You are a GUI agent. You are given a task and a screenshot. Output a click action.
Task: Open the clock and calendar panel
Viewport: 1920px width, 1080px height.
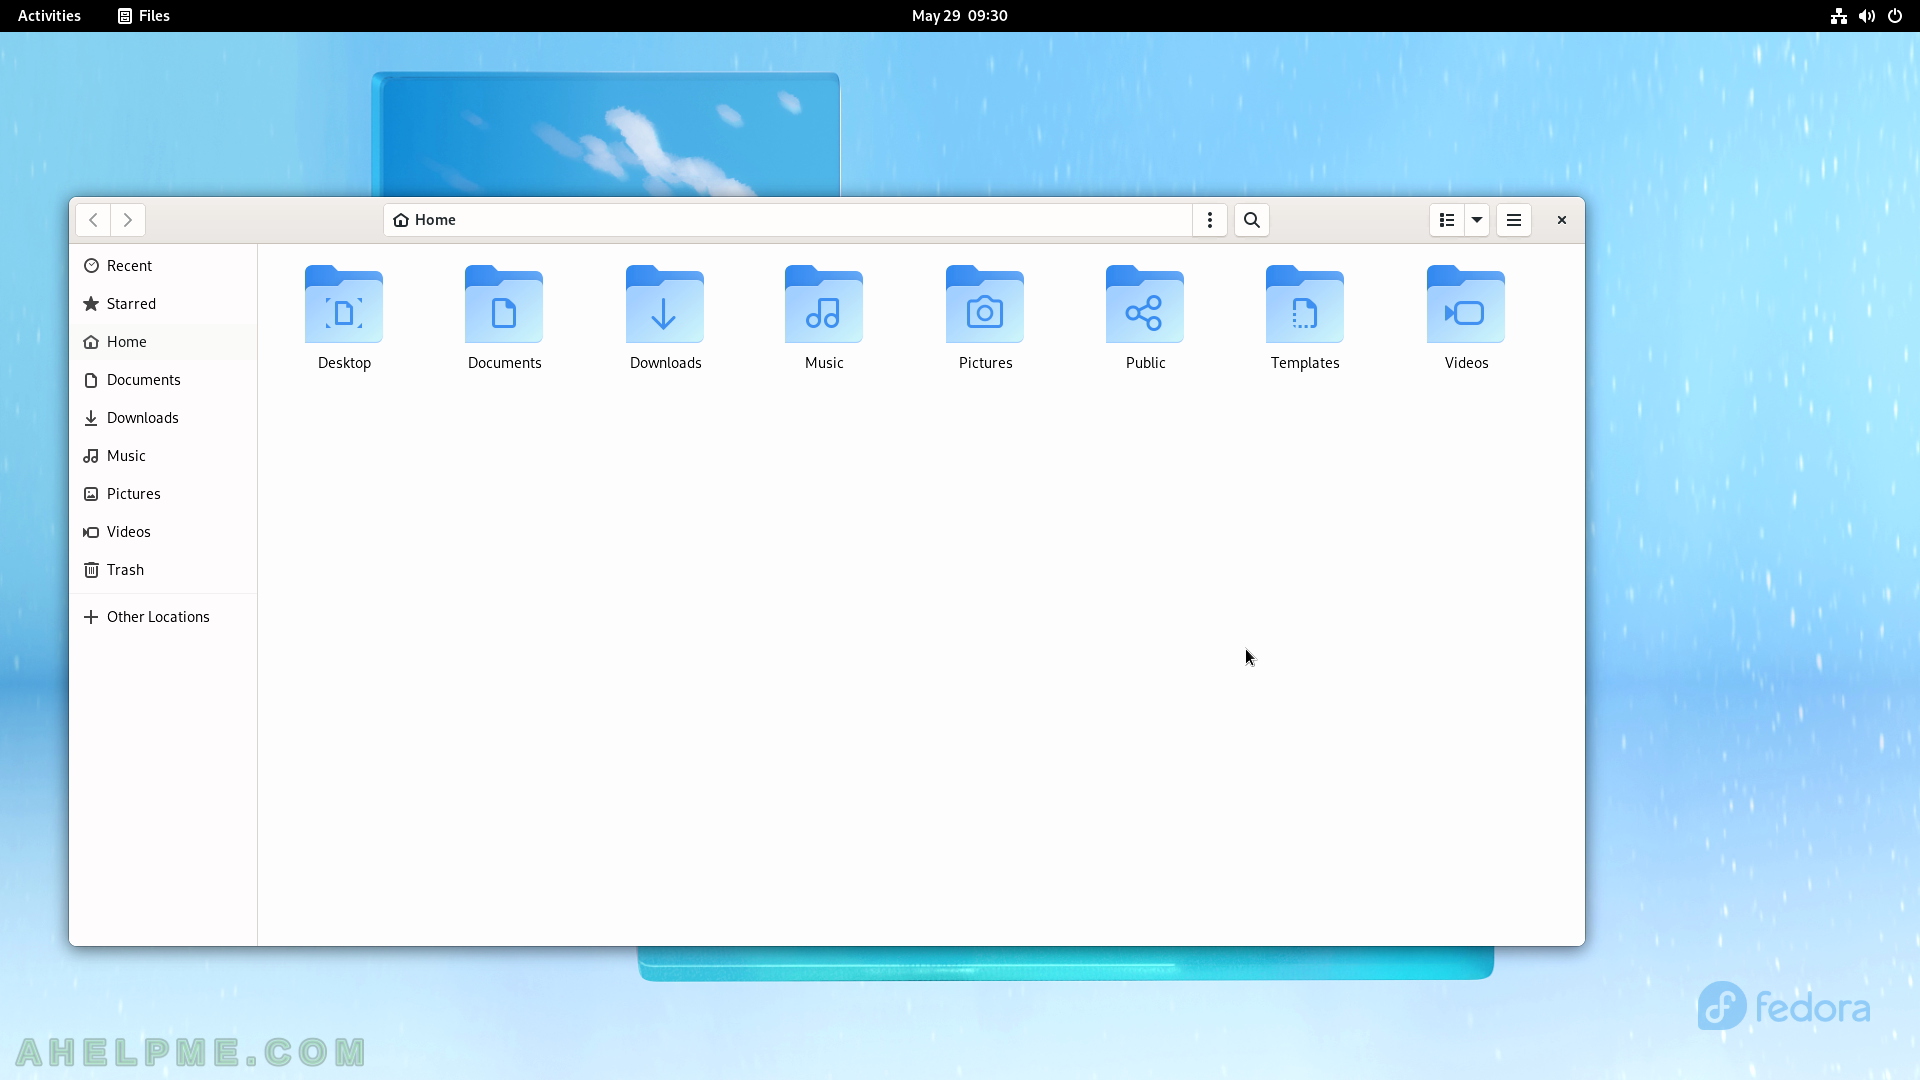coord(960,16)
